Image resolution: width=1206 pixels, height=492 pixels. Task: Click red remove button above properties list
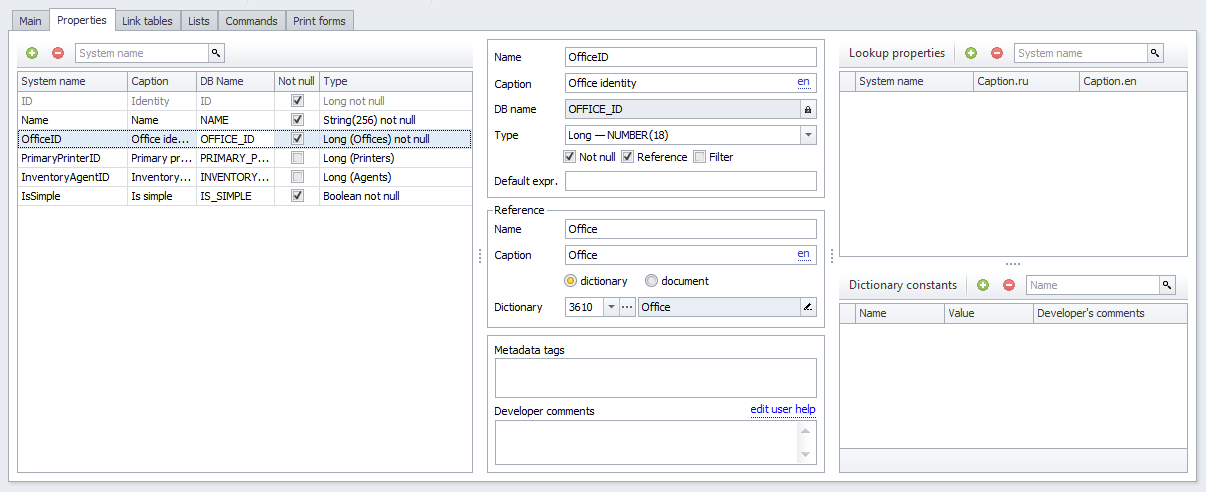point(57,53)
